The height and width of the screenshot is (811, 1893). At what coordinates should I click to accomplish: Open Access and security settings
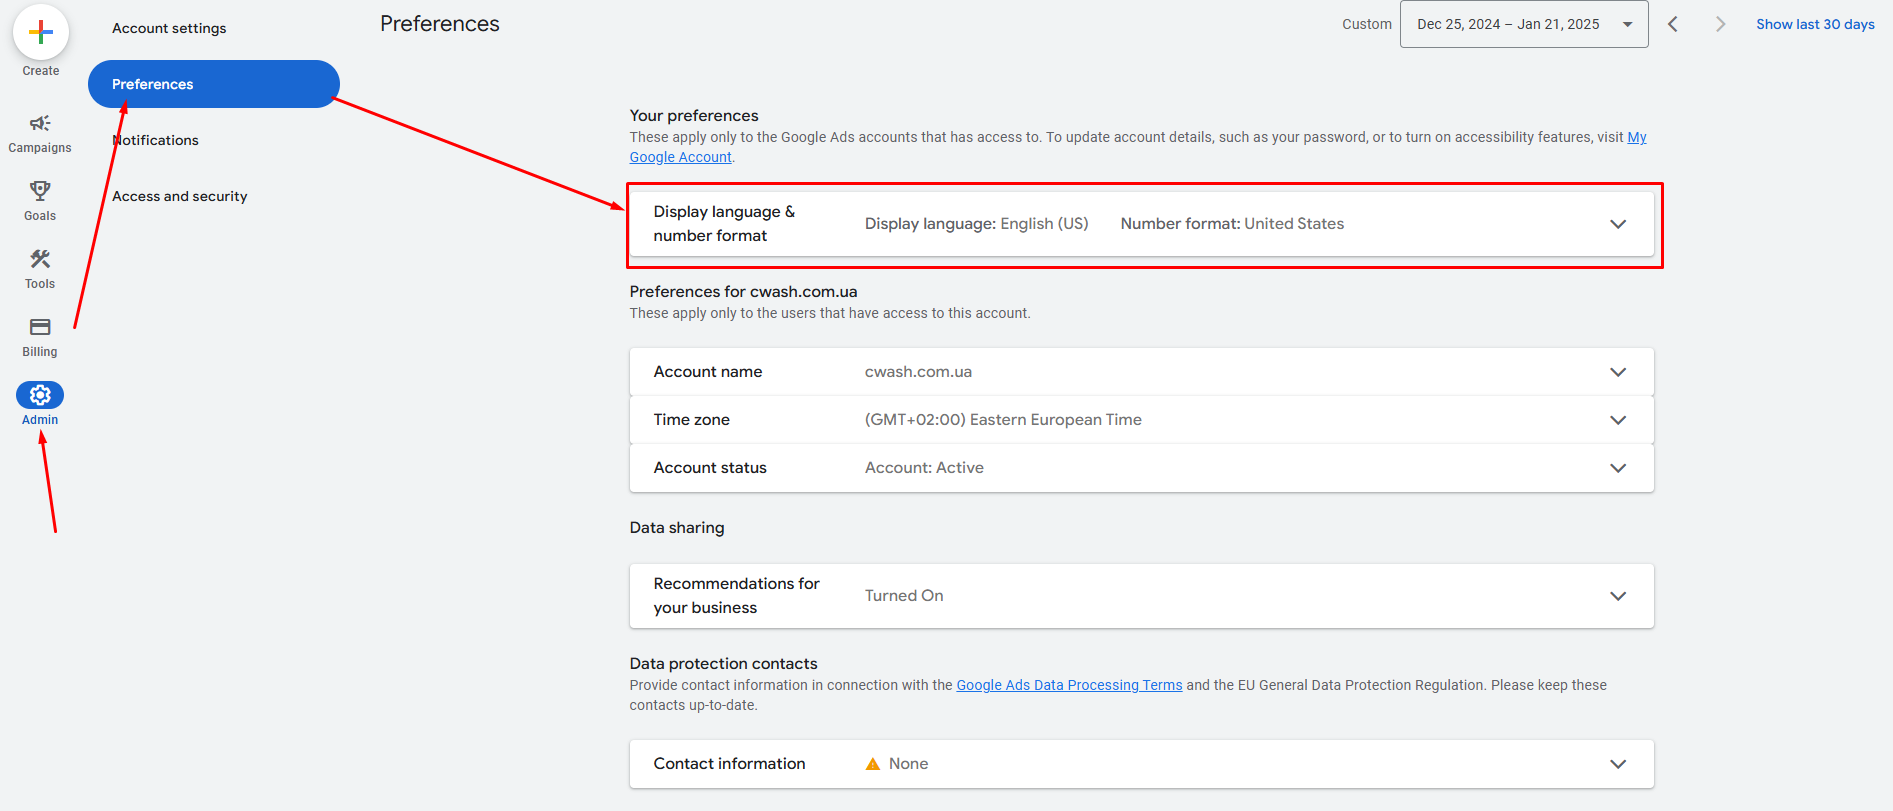click(x=180, y=196)
